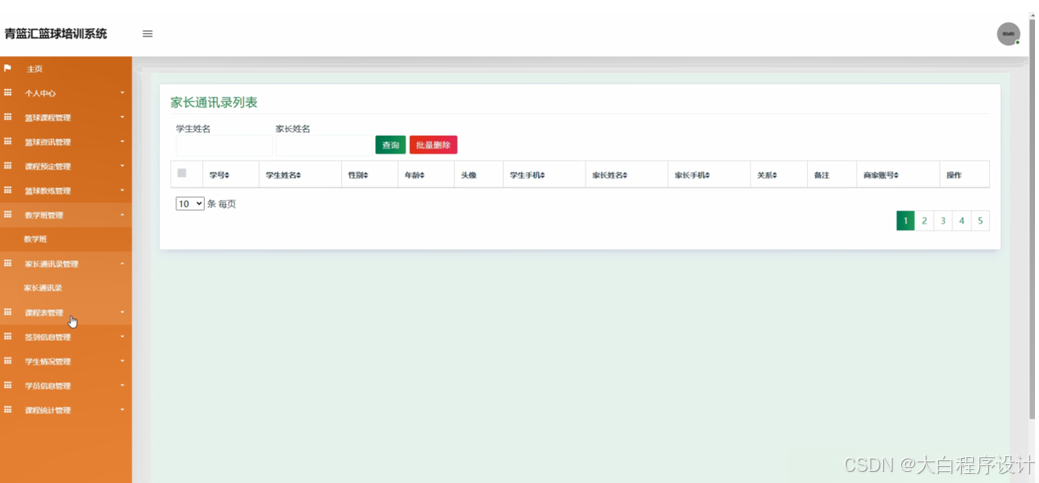
Task: Open the user avatar in top right
Action: tap(1008, 34)
